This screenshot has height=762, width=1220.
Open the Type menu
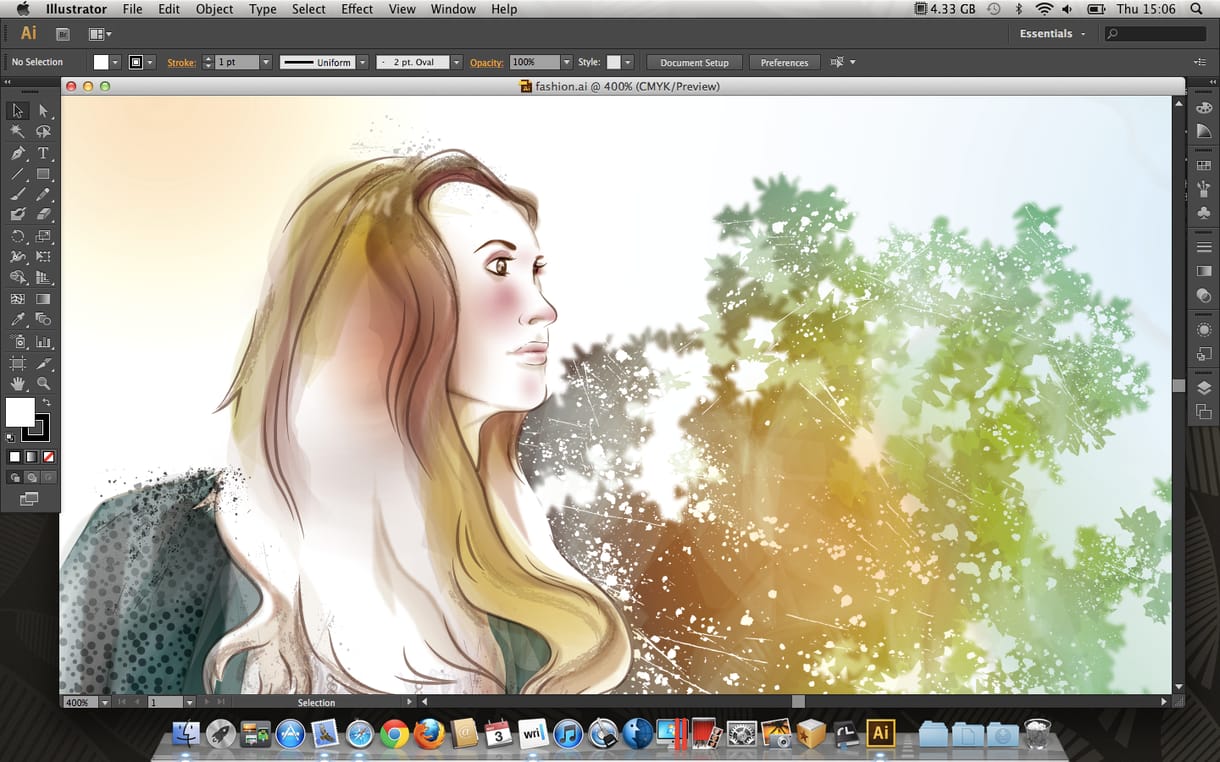(x=262, y=9)
